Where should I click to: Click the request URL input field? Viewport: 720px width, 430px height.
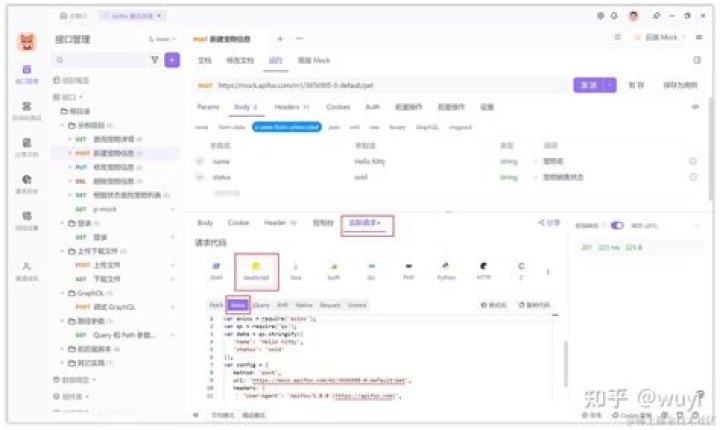(382, 85)
